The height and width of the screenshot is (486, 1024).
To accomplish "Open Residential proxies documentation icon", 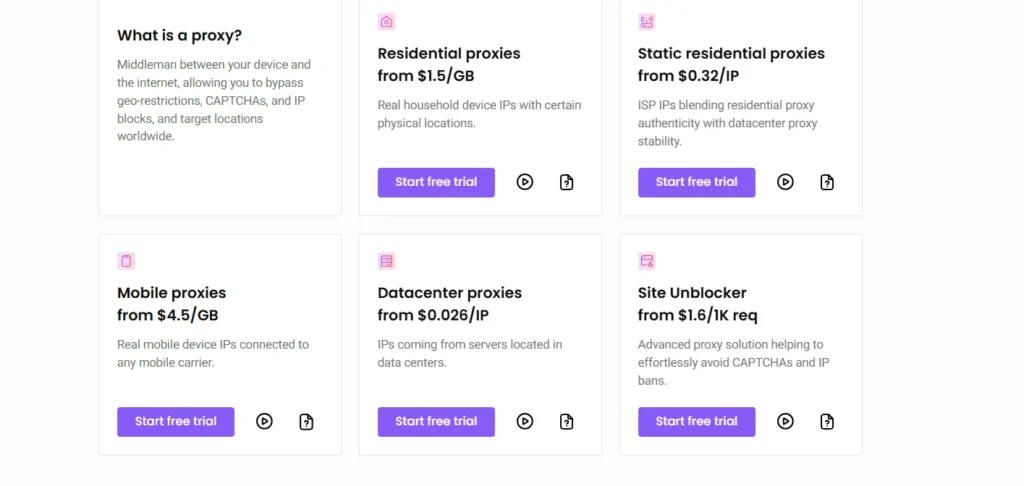I will tap(567, 182).
